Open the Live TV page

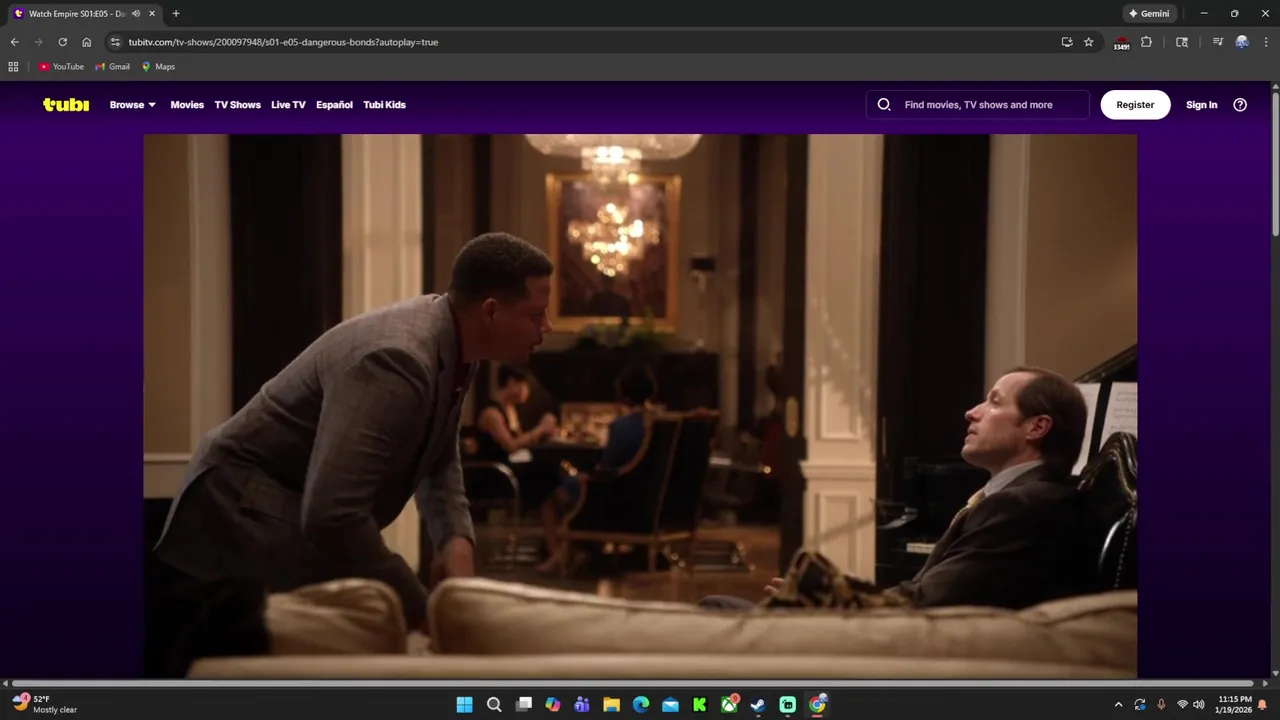tap(288, 105)
